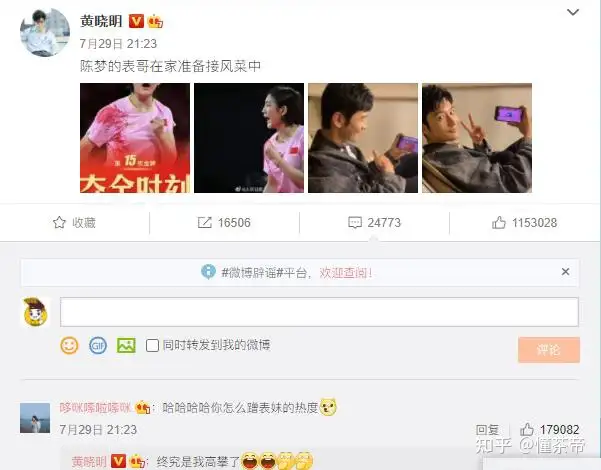Viewport: 601px width, 470px height.
Task: Click the favorite star icon (收藏)
Action: pyautogui.click(x=59, y=223)
